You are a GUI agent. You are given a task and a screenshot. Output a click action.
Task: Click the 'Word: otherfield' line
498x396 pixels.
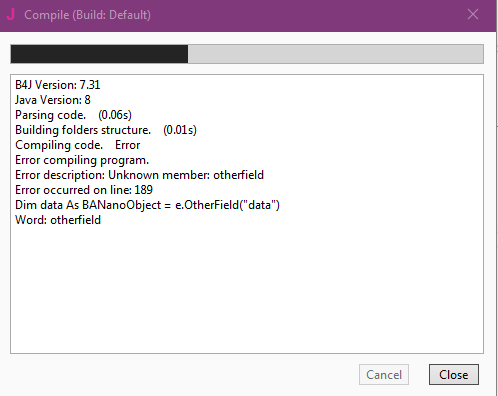(x=58, y=220)
